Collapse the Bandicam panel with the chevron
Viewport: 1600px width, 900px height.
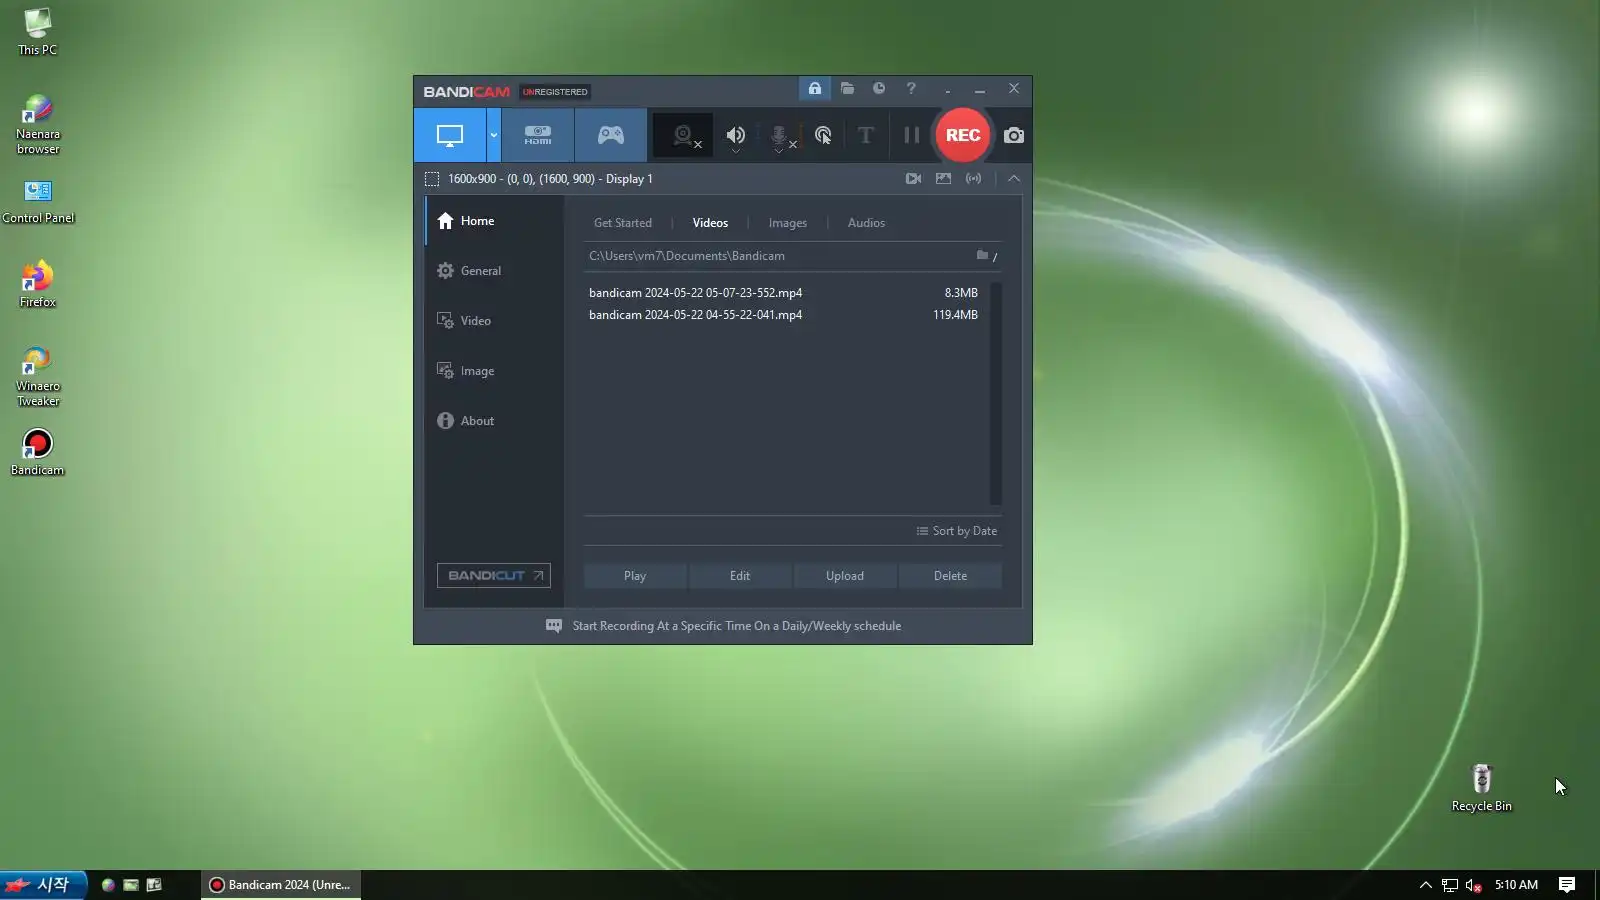[x=1014, y=178]
